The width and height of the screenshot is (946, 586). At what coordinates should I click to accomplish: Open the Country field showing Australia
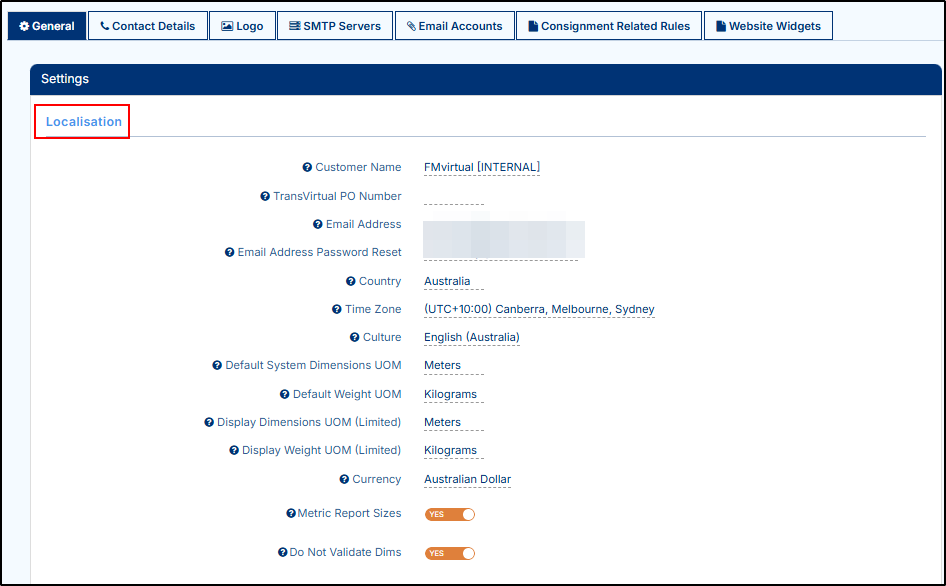point(447,282)
